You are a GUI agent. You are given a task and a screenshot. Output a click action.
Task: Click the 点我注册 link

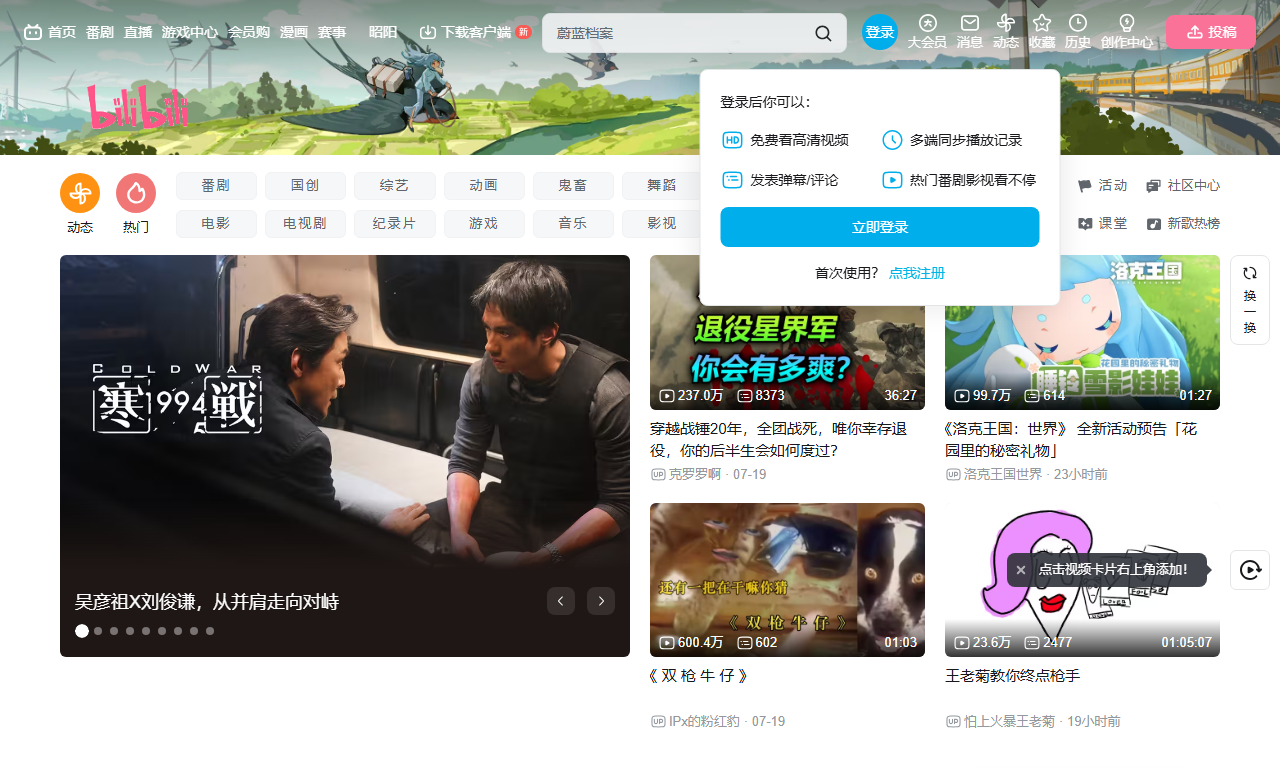tap(917, 273)
